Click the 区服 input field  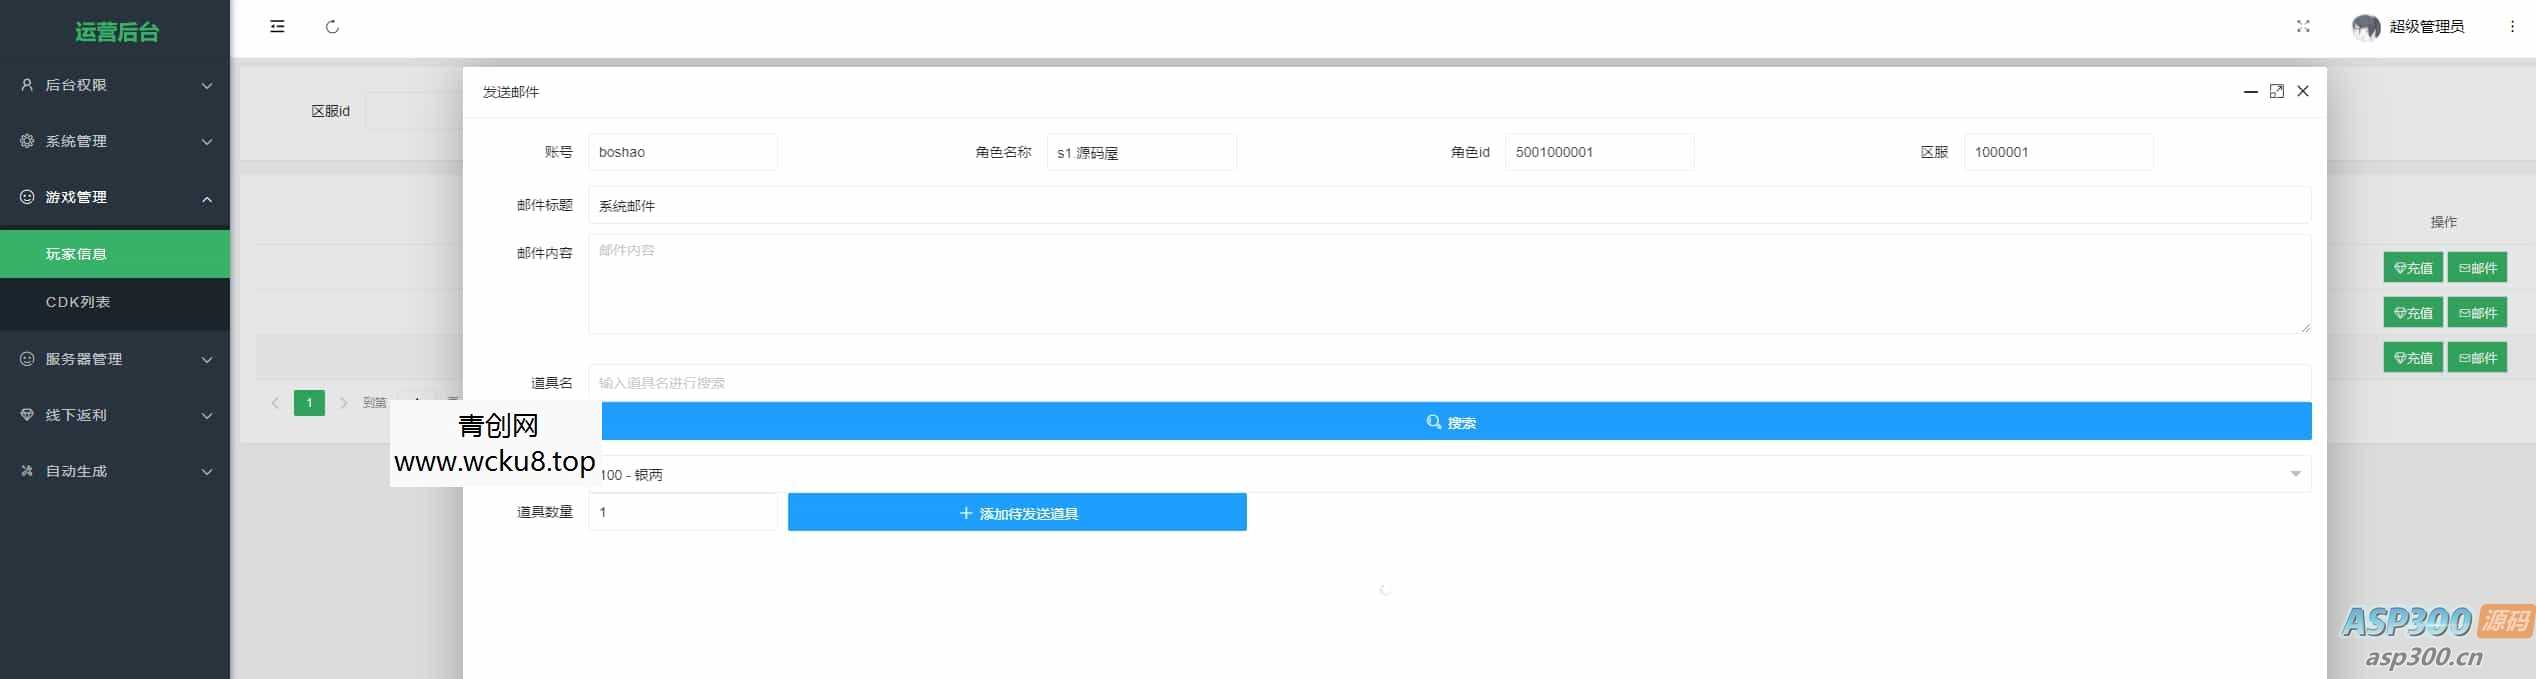point(2058,152)
